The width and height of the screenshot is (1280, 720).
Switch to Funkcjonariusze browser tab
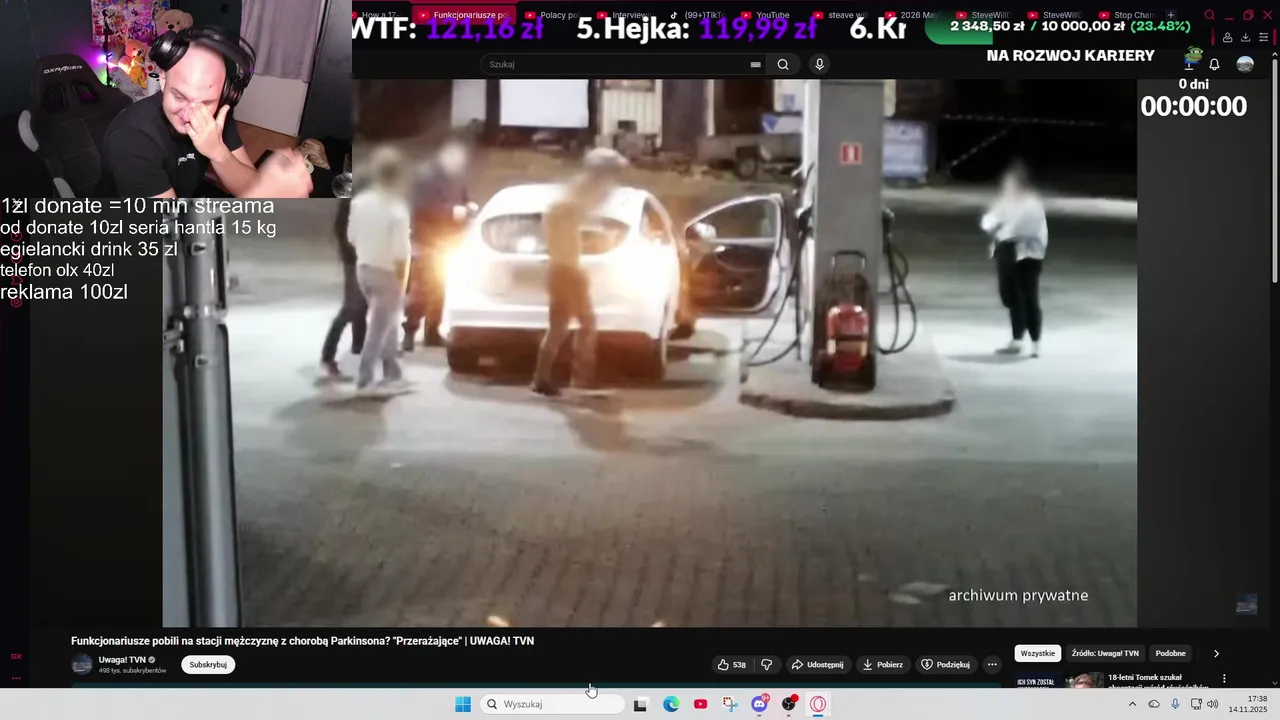pyautogui.click(x=464, y=15)
